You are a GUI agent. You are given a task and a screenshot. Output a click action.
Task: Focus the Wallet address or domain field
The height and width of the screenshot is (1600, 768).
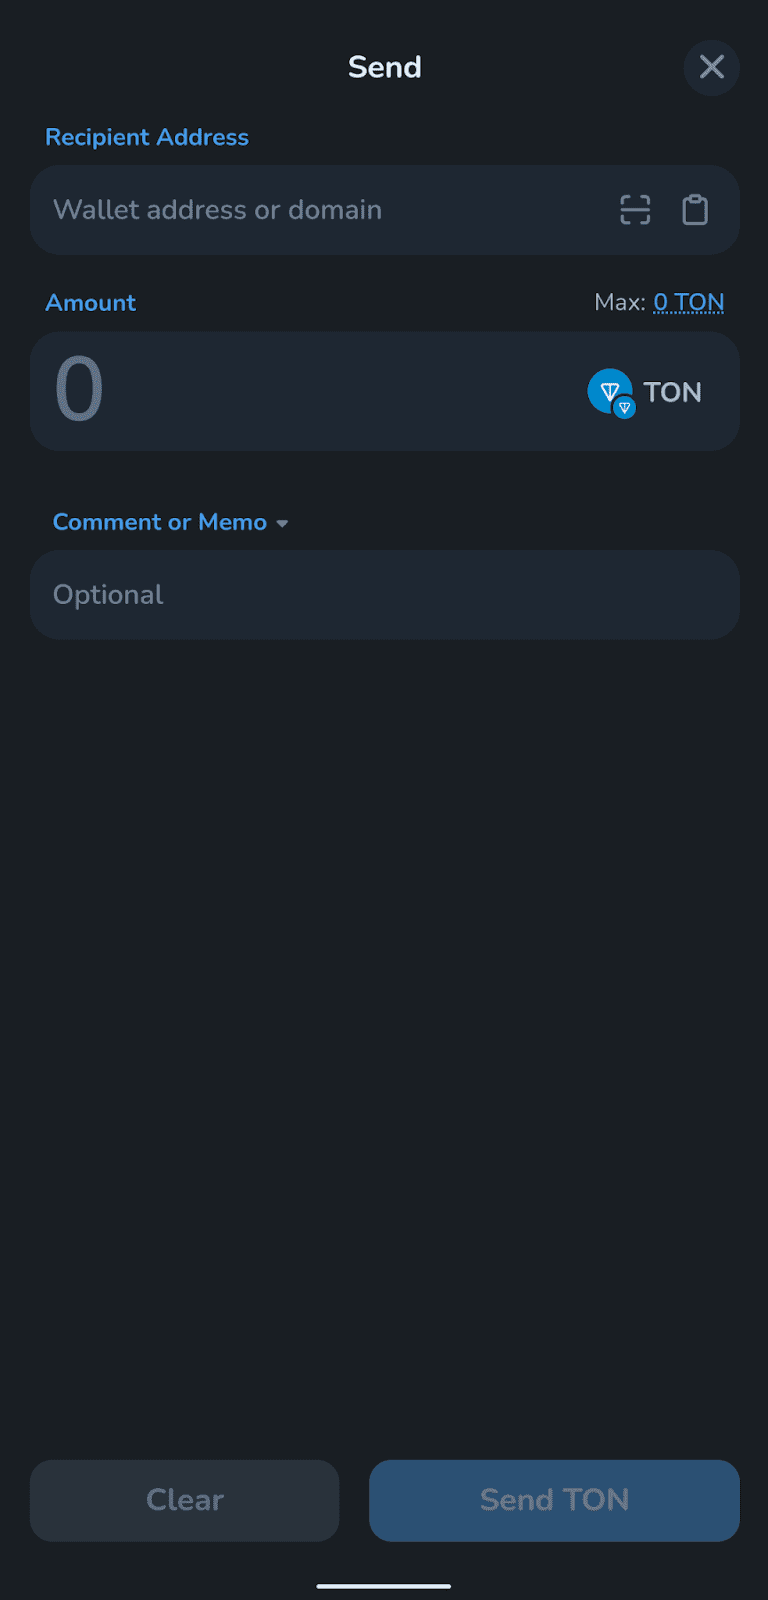(300, 210)
